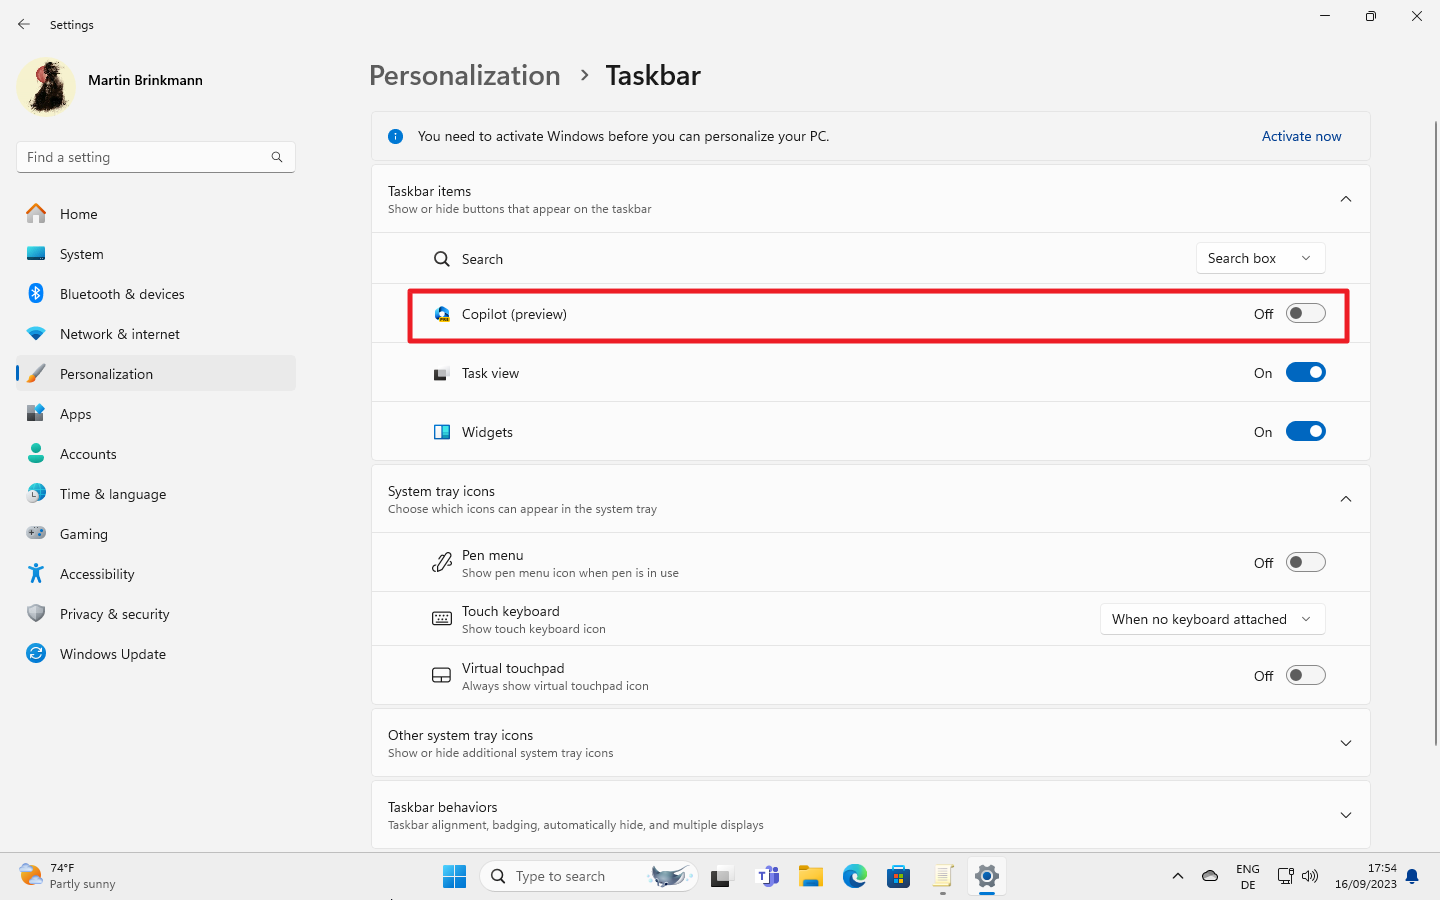Open Windows Start button on taskbar
The width and height of the screenshot is (1440, 900).
pyautogui.click(x=454, y=877)
